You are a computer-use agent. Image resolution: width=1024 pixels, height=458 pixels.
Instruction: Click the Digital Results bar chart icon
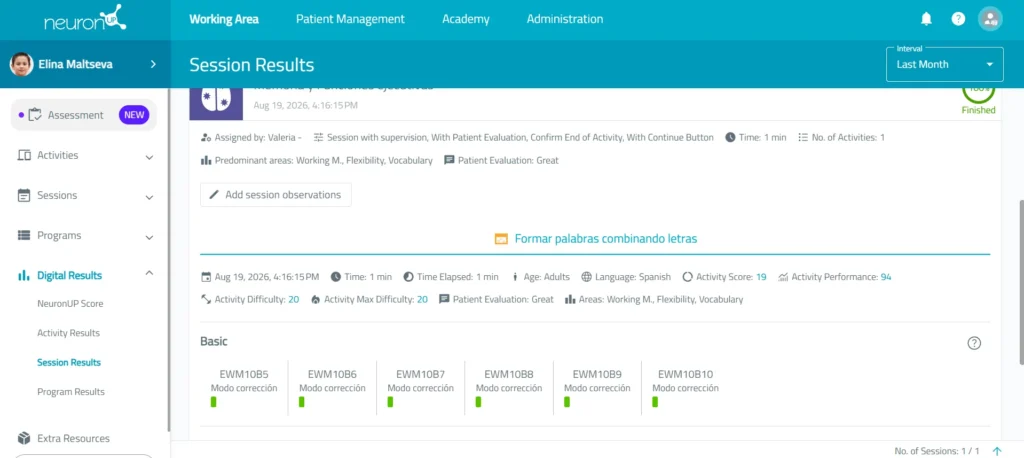point(24,275)
